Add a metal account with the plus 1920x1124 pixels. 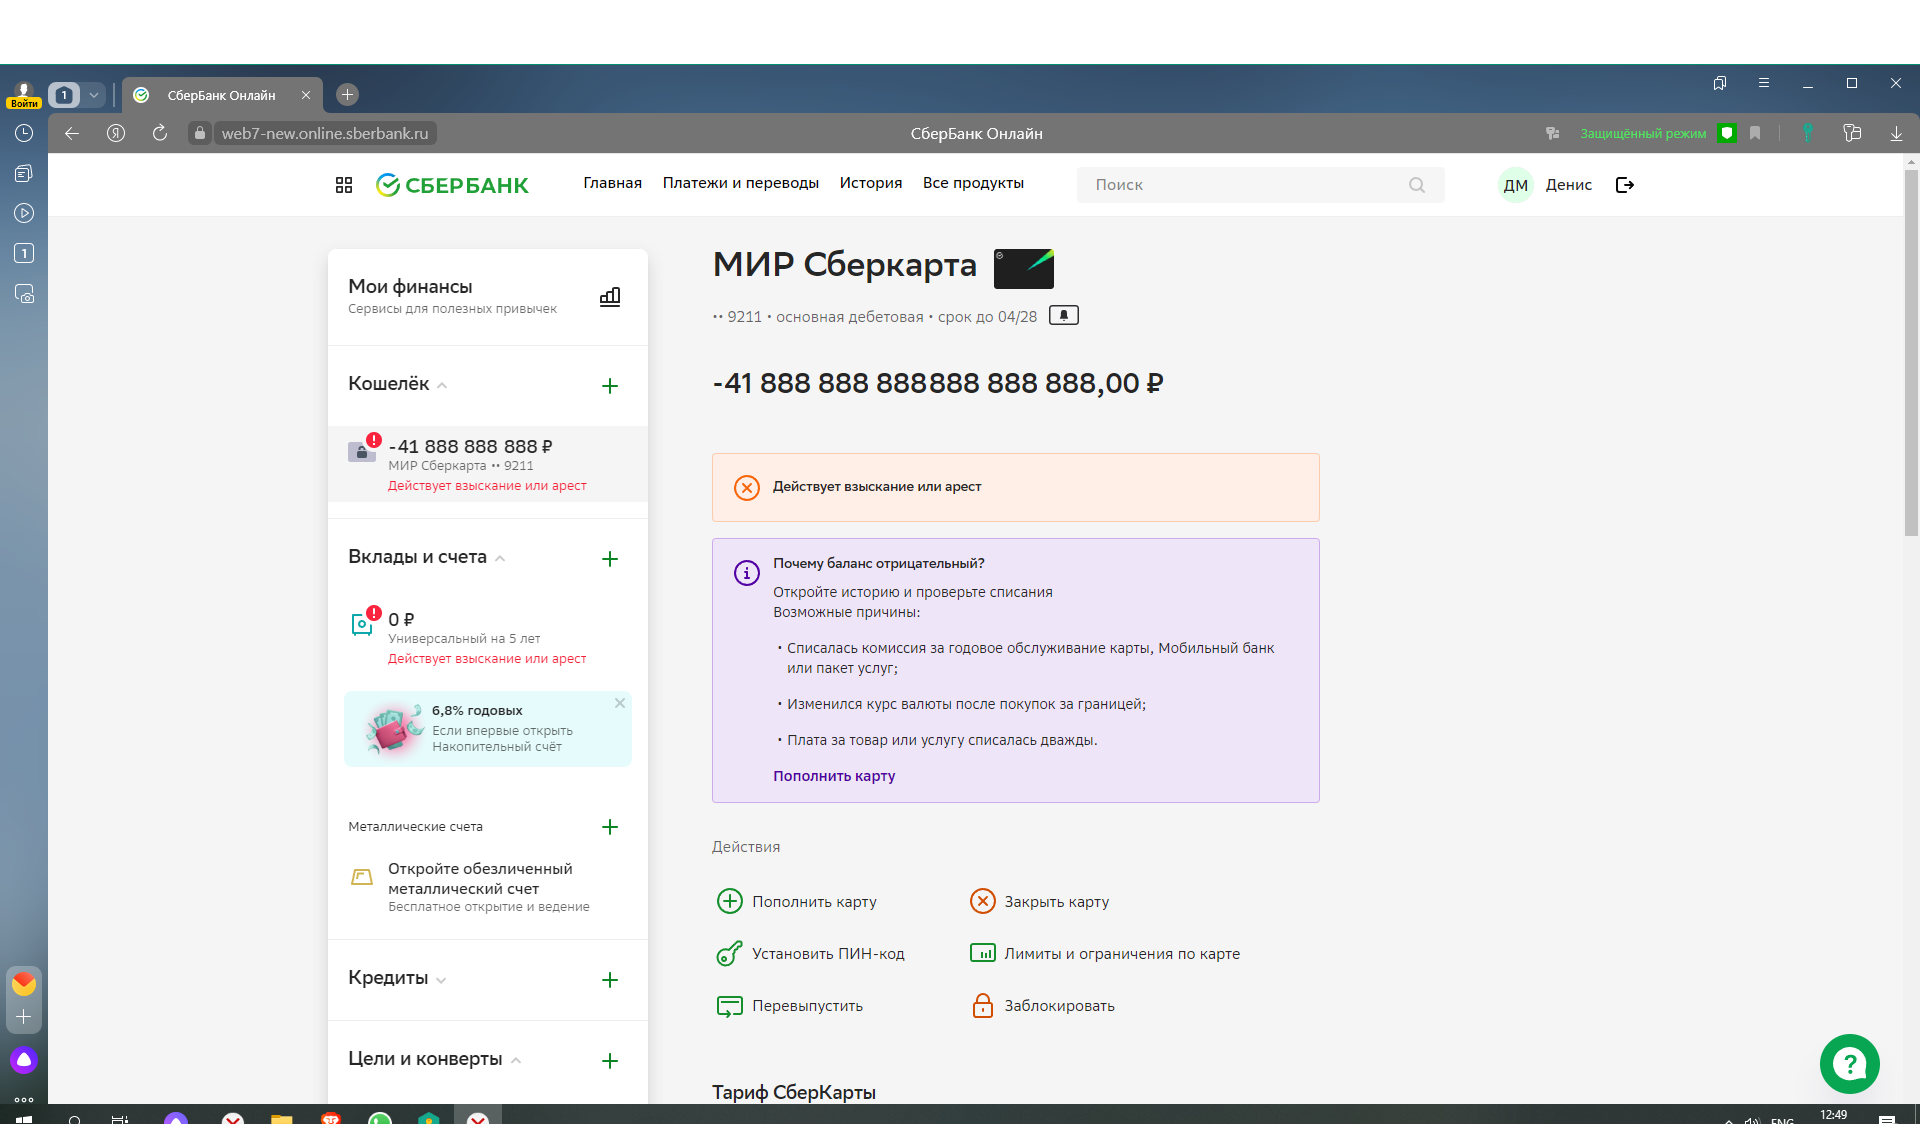tap(610, 827)
